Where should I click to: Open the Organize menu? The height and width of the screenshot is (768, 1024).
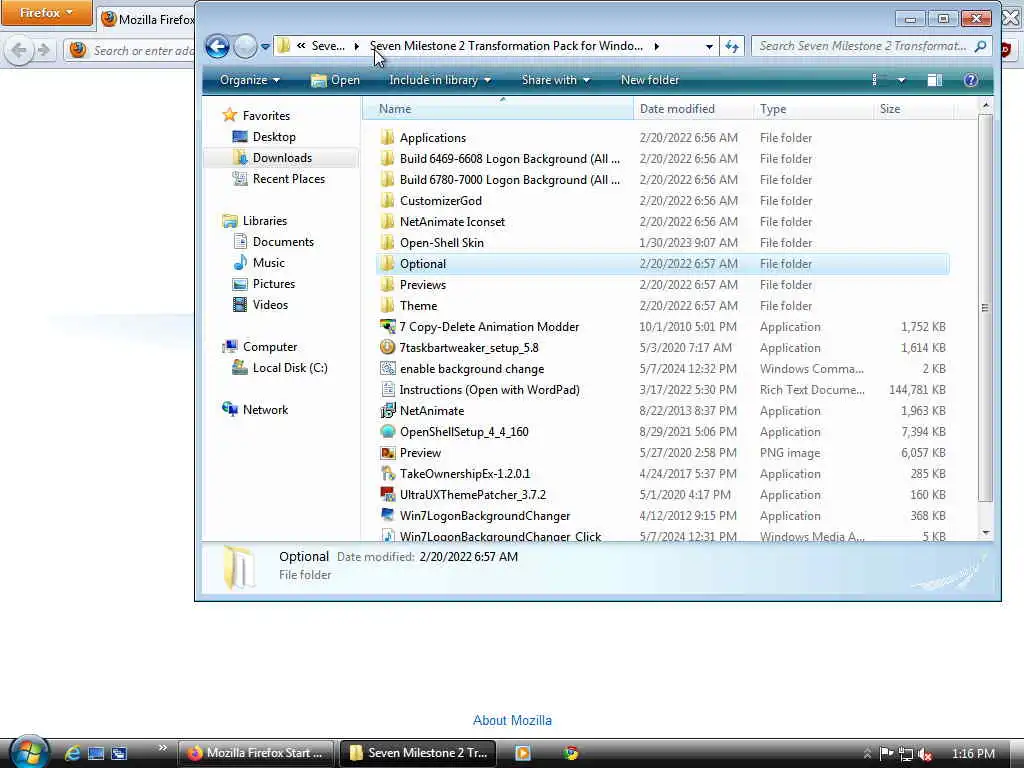click(249, 80)
